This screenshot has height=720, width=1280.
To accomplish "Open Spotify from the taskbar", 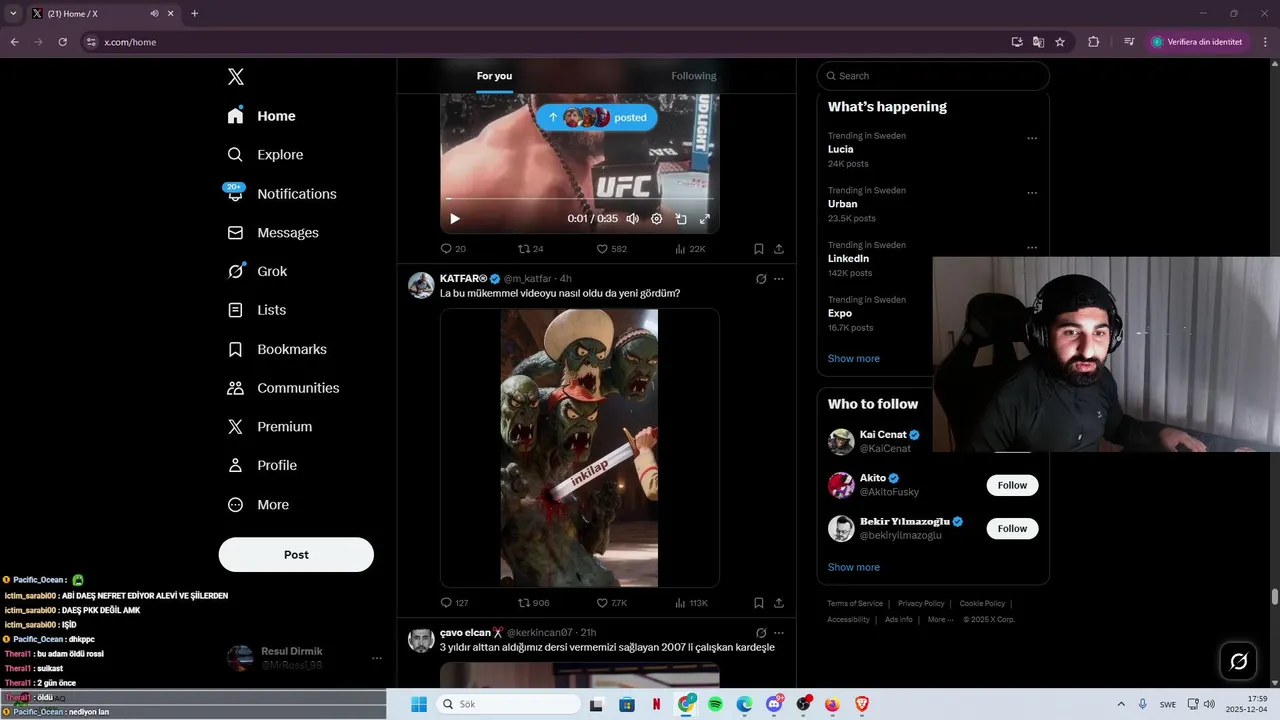I will [715, 704].
